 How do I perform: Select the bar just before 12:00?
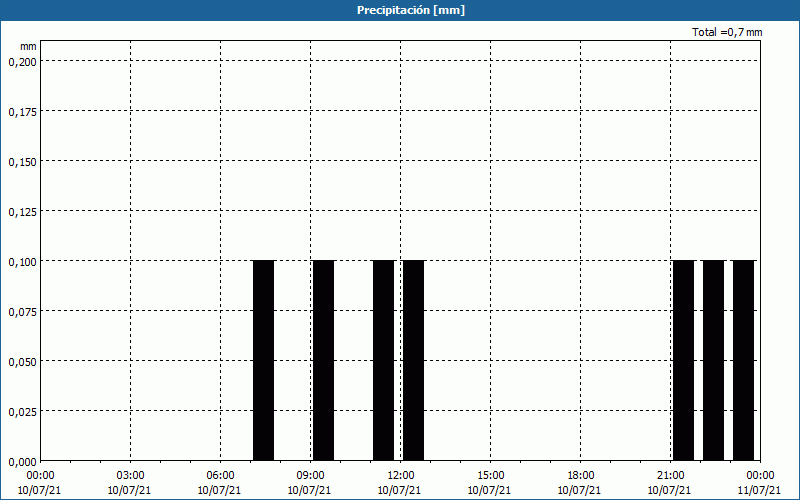pos(384,360)
